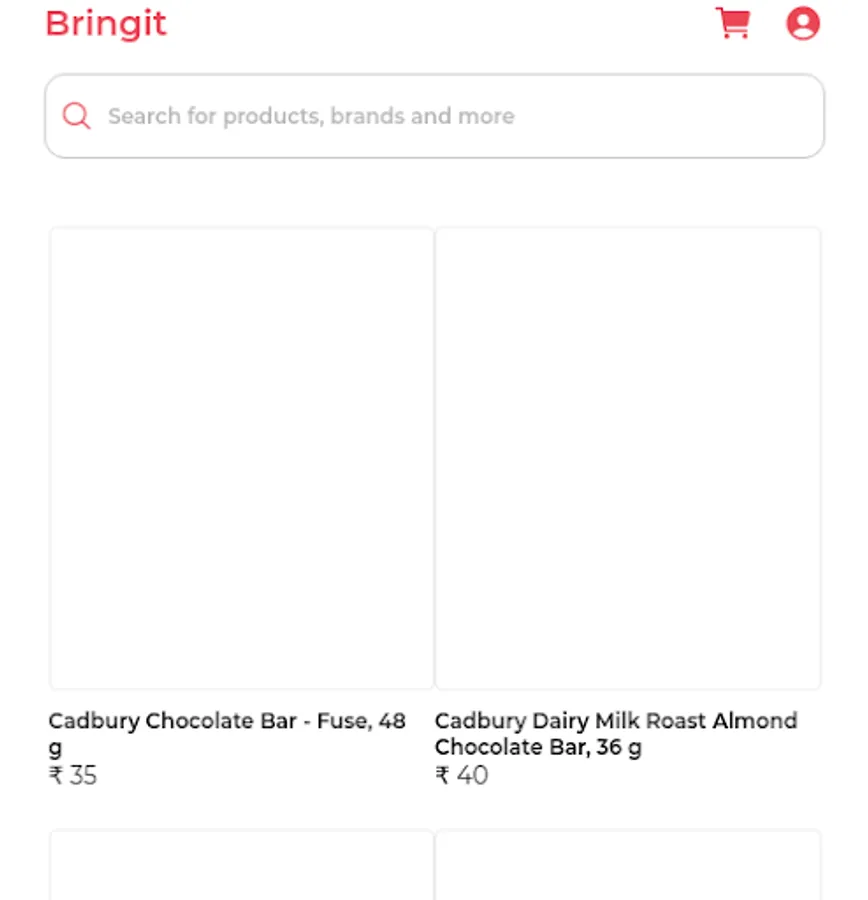Open the Cadbury Fuse product image
The image size is (868, 900).
tap(242, 458)
